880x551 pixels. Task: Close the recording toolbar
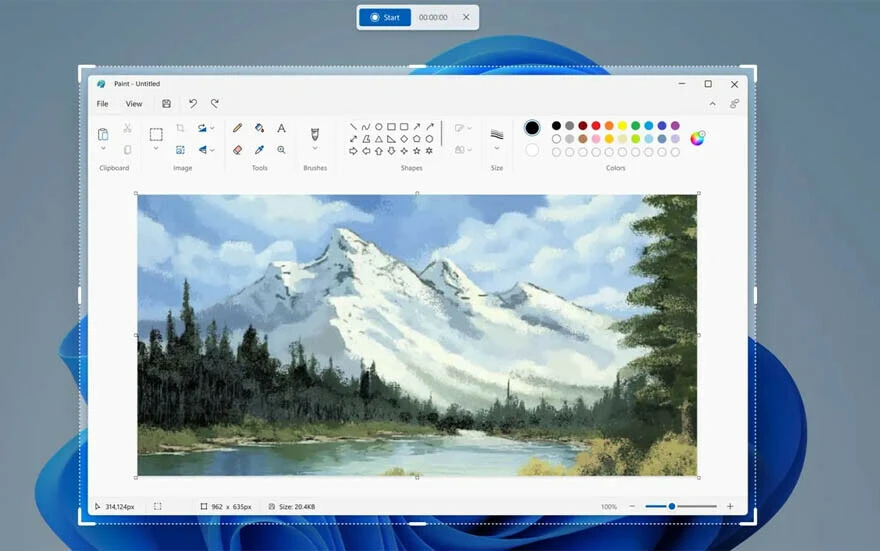pos(466,17)
